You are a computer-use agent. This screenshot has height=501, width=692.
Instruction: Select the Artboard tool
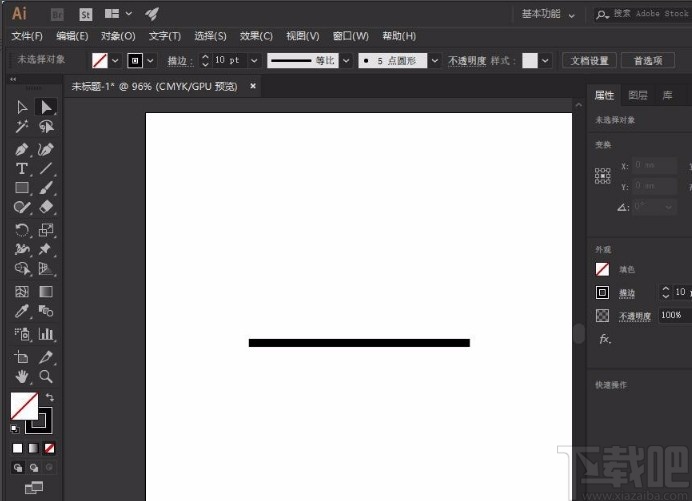click(22, 357)
